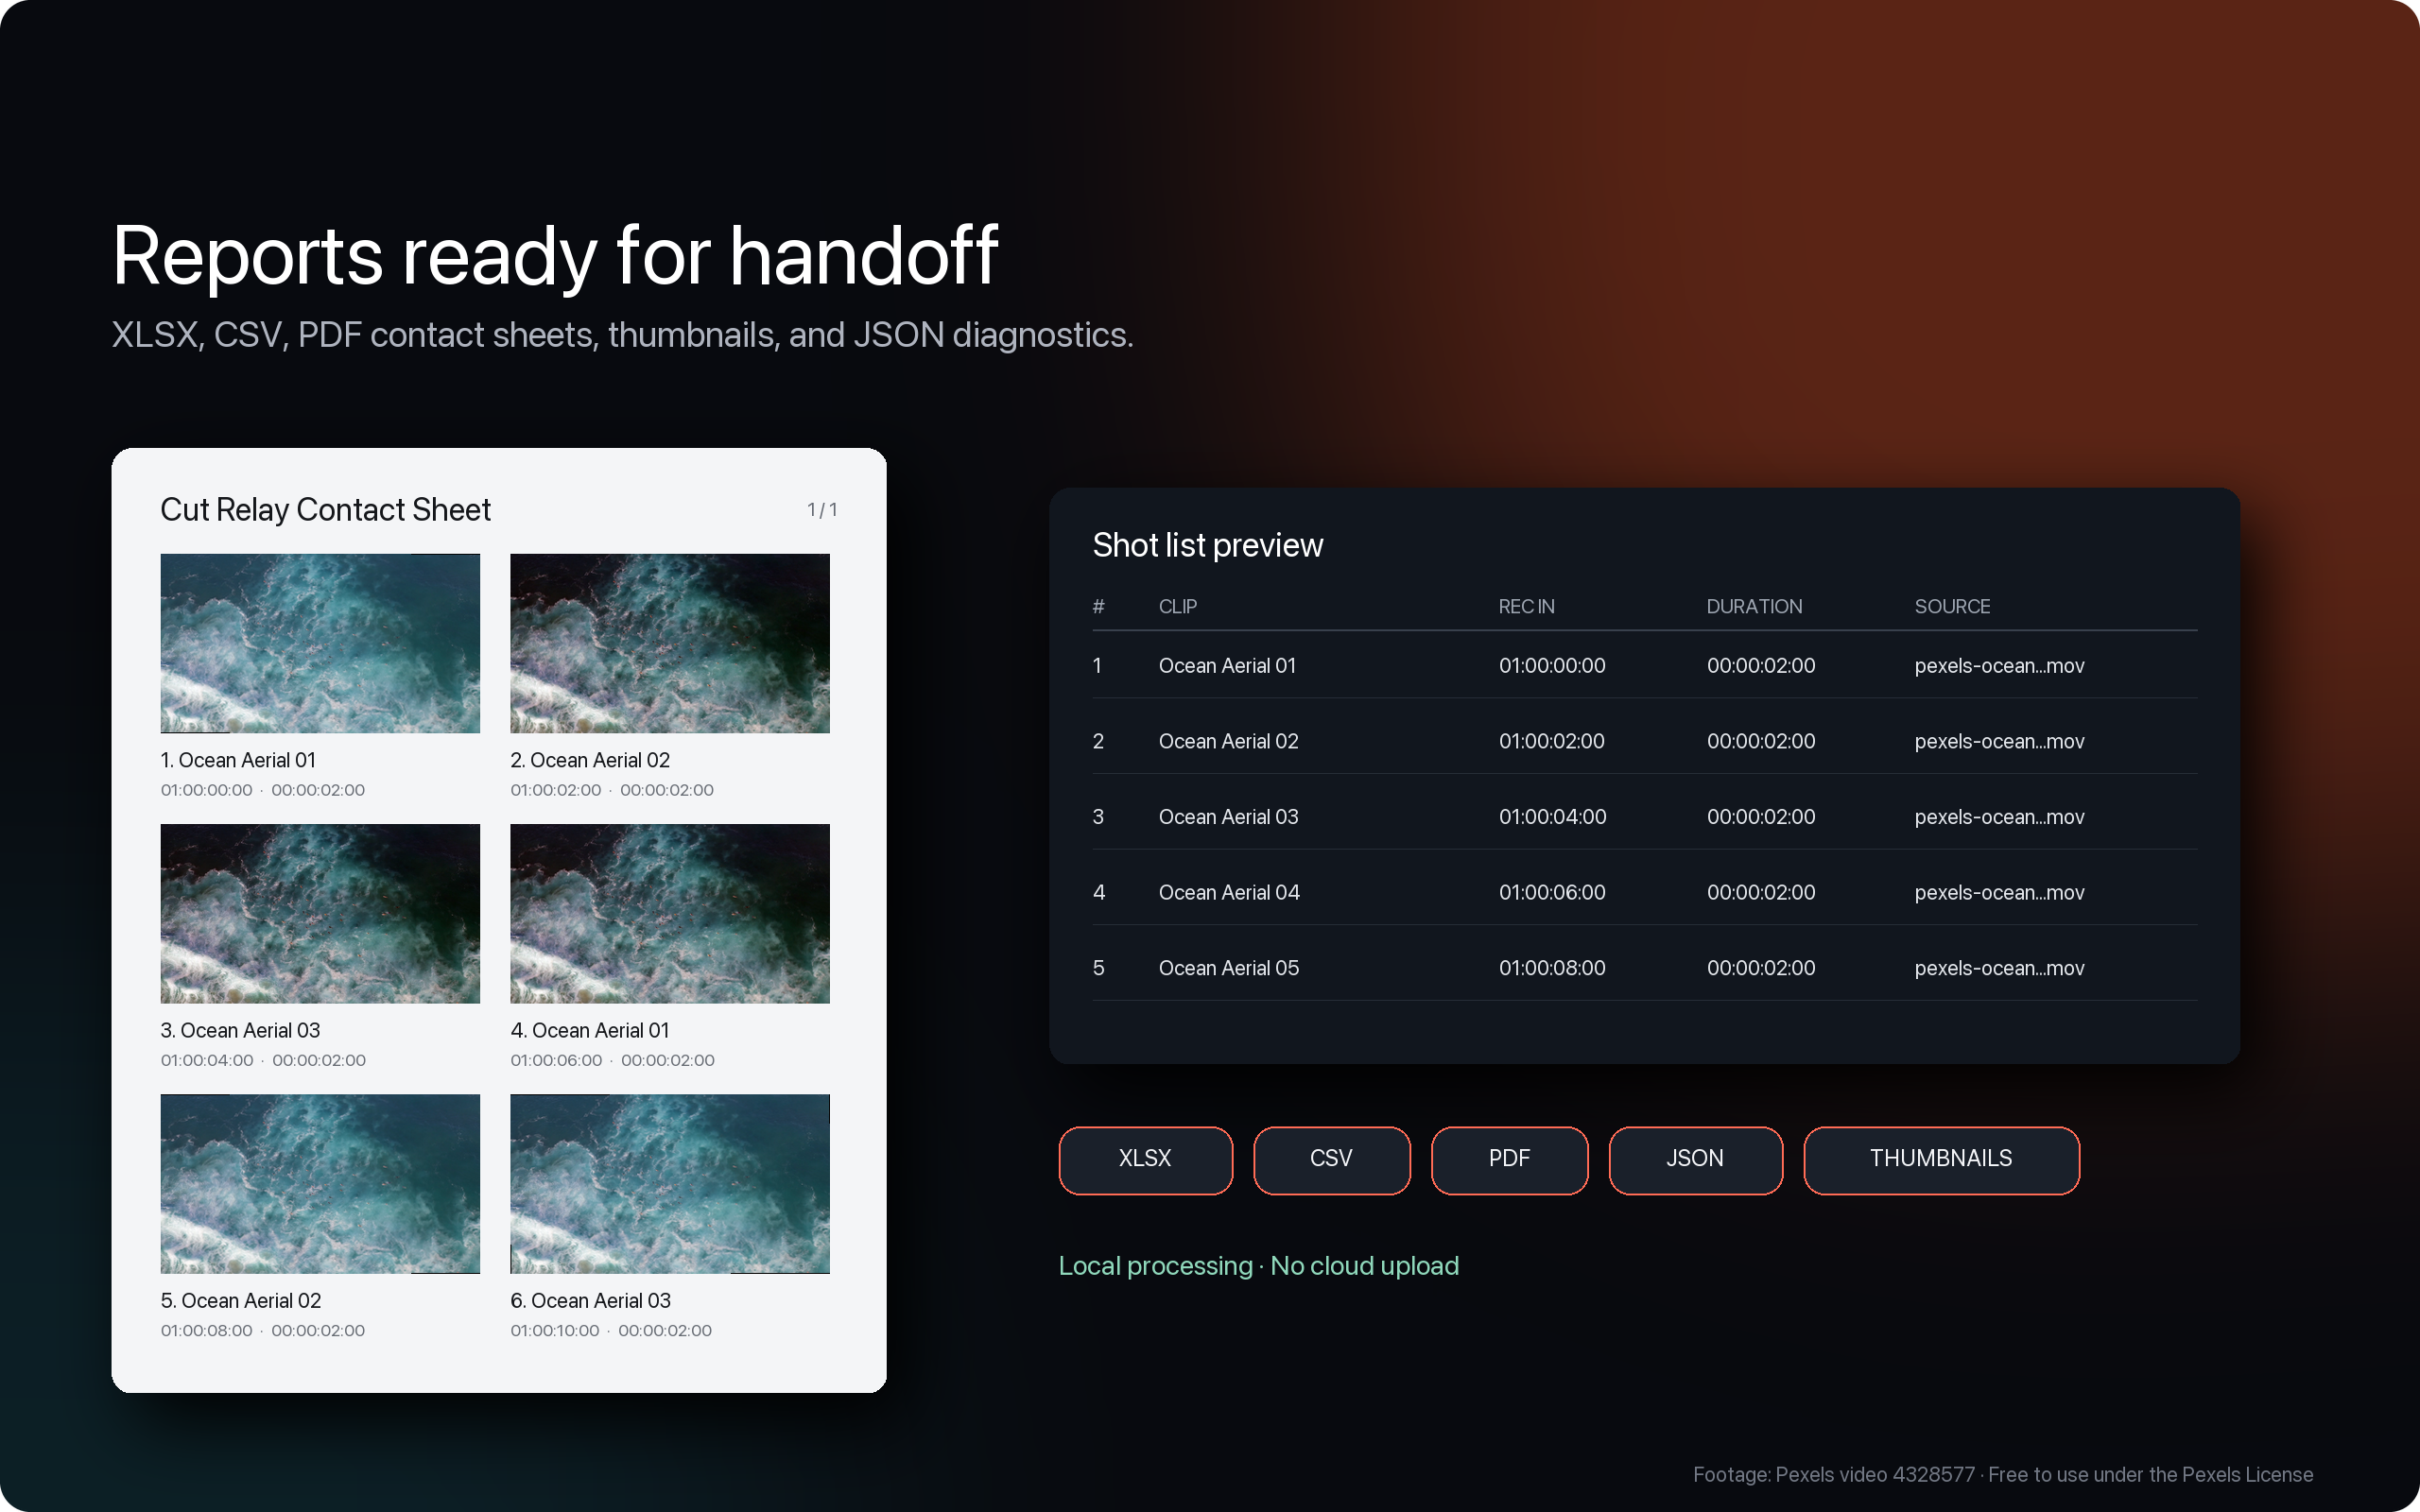Image resolution: width=2420 pixels, height=1512 pixels.
Task: Select thumbnail 4. Ocean Aerial 01
Action: (x=670, y=913)
